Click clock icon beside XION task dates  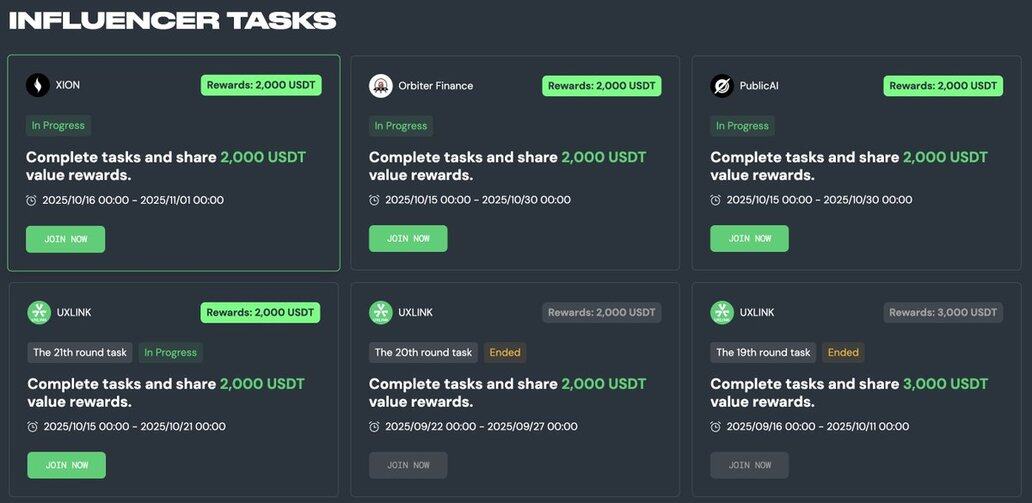31,200
